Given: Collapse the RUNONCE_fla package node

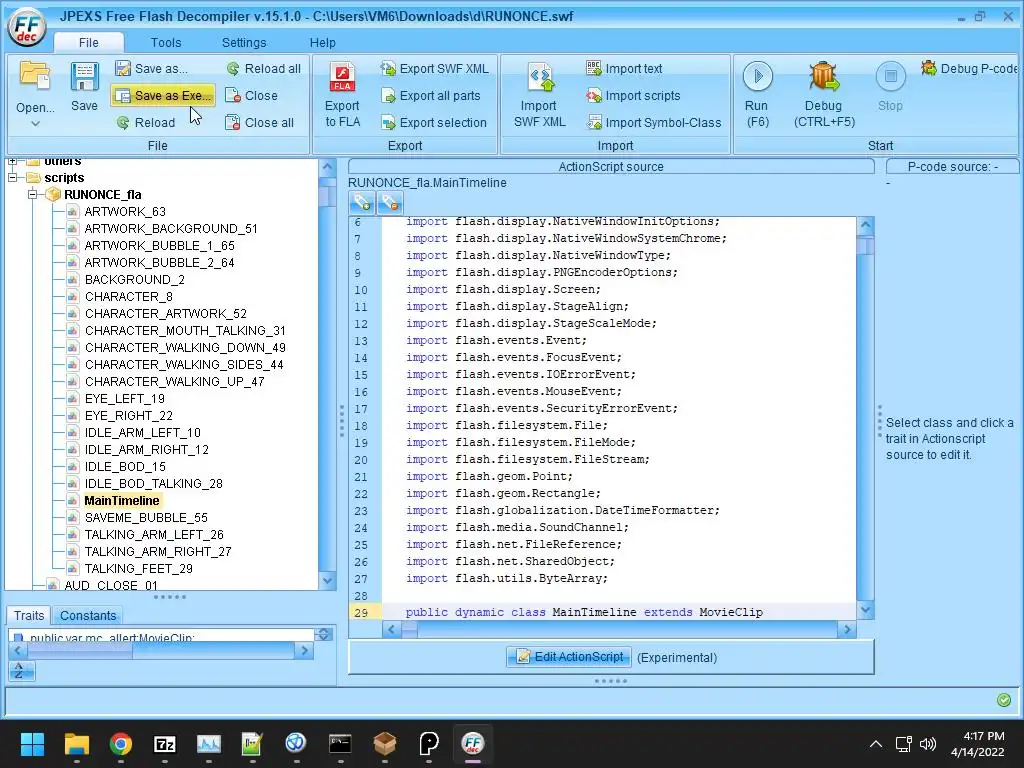Looking at the screenshot, I should coord(32,194).
